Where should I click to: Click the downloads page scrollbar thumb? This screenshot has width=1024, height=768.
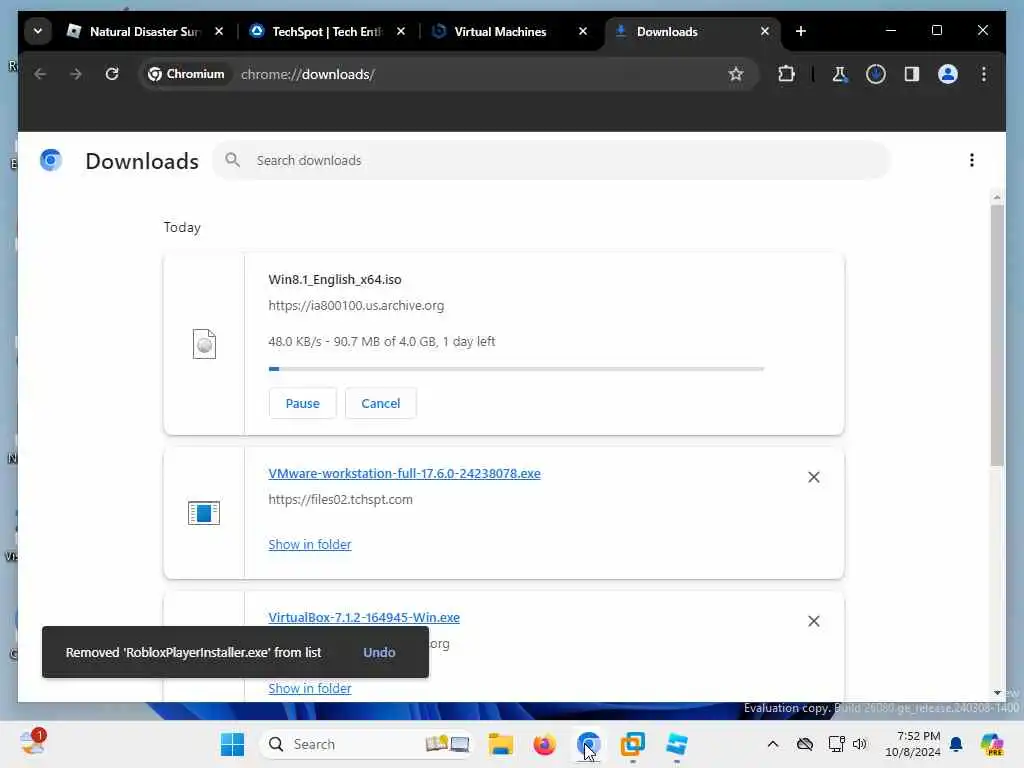pos(997,334)
